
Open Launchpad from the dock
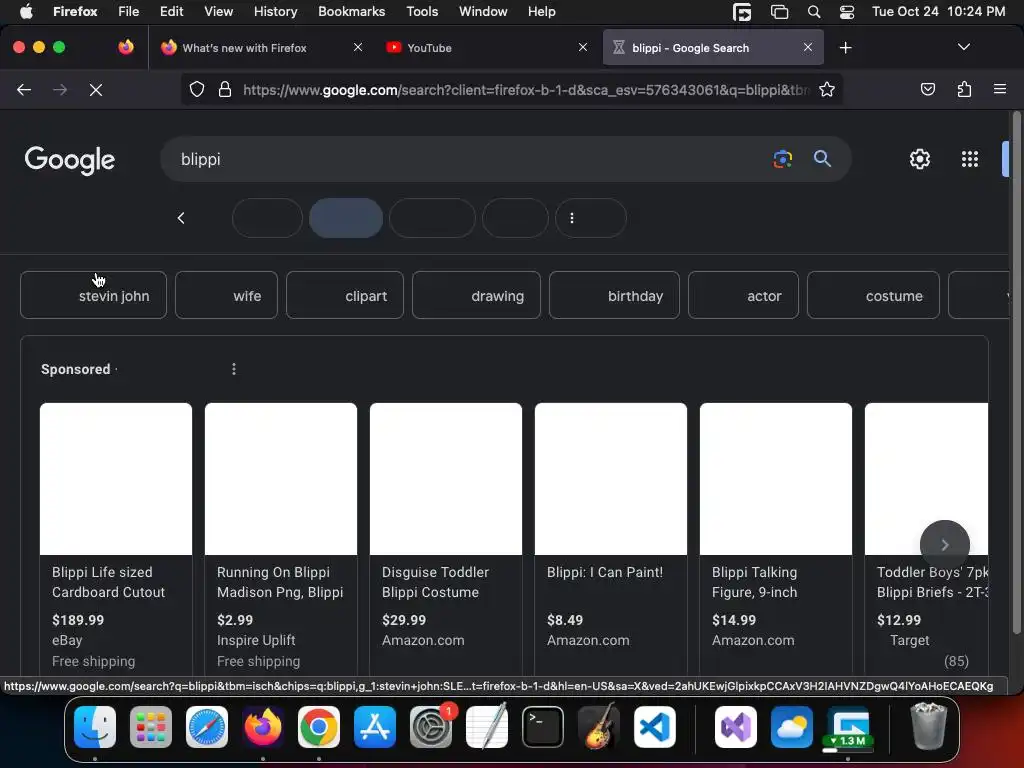[x=151, y=727]
